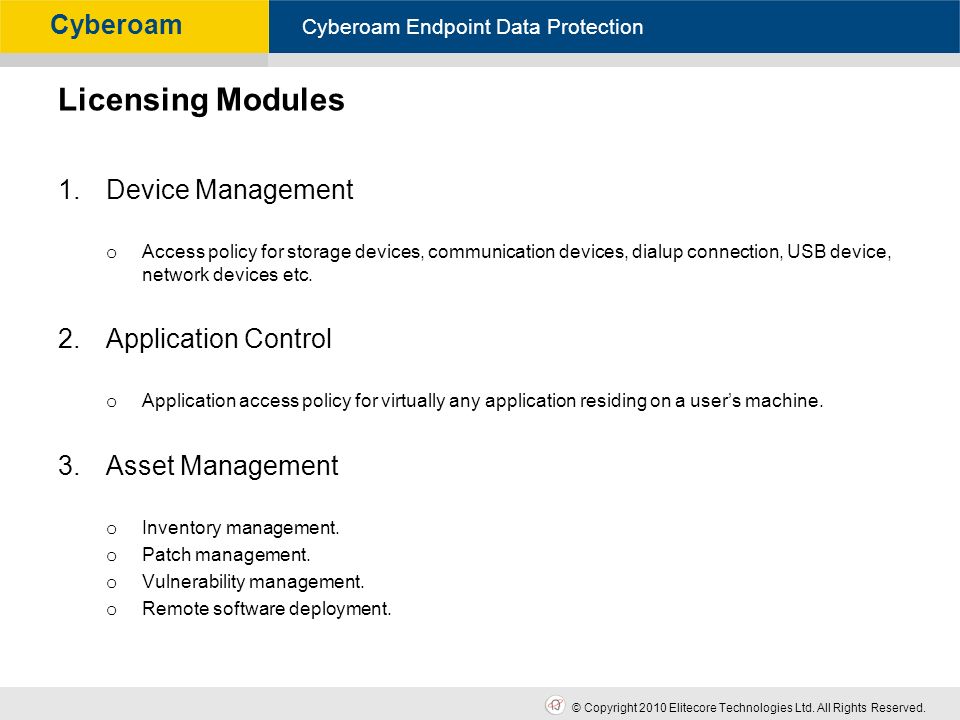Click the Patch management bullet

click(x=227, y=555)
